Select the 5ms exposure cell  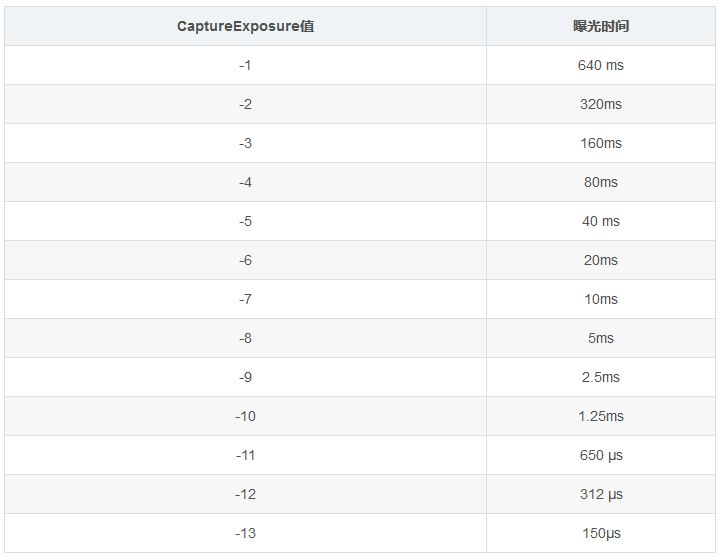click(x=601, y=338)
